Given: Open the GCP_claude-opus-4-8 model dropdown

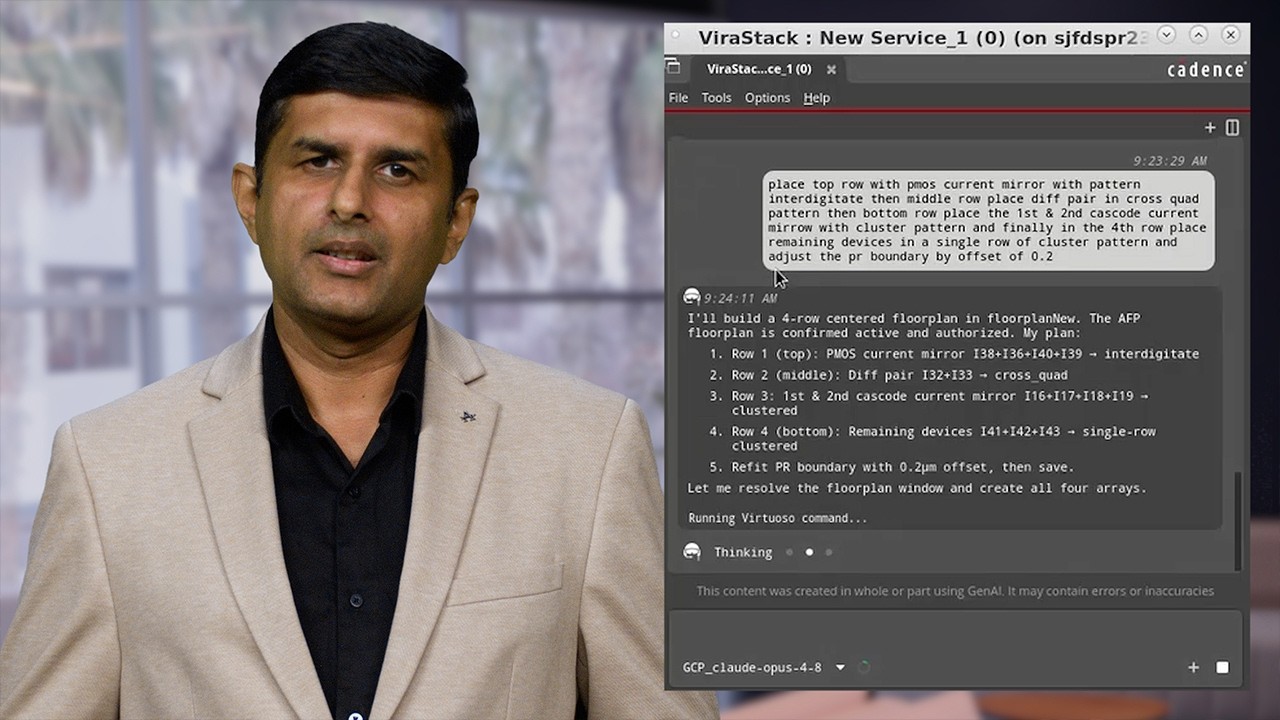Looking at the screenshot, I should [x=764, y=667].
